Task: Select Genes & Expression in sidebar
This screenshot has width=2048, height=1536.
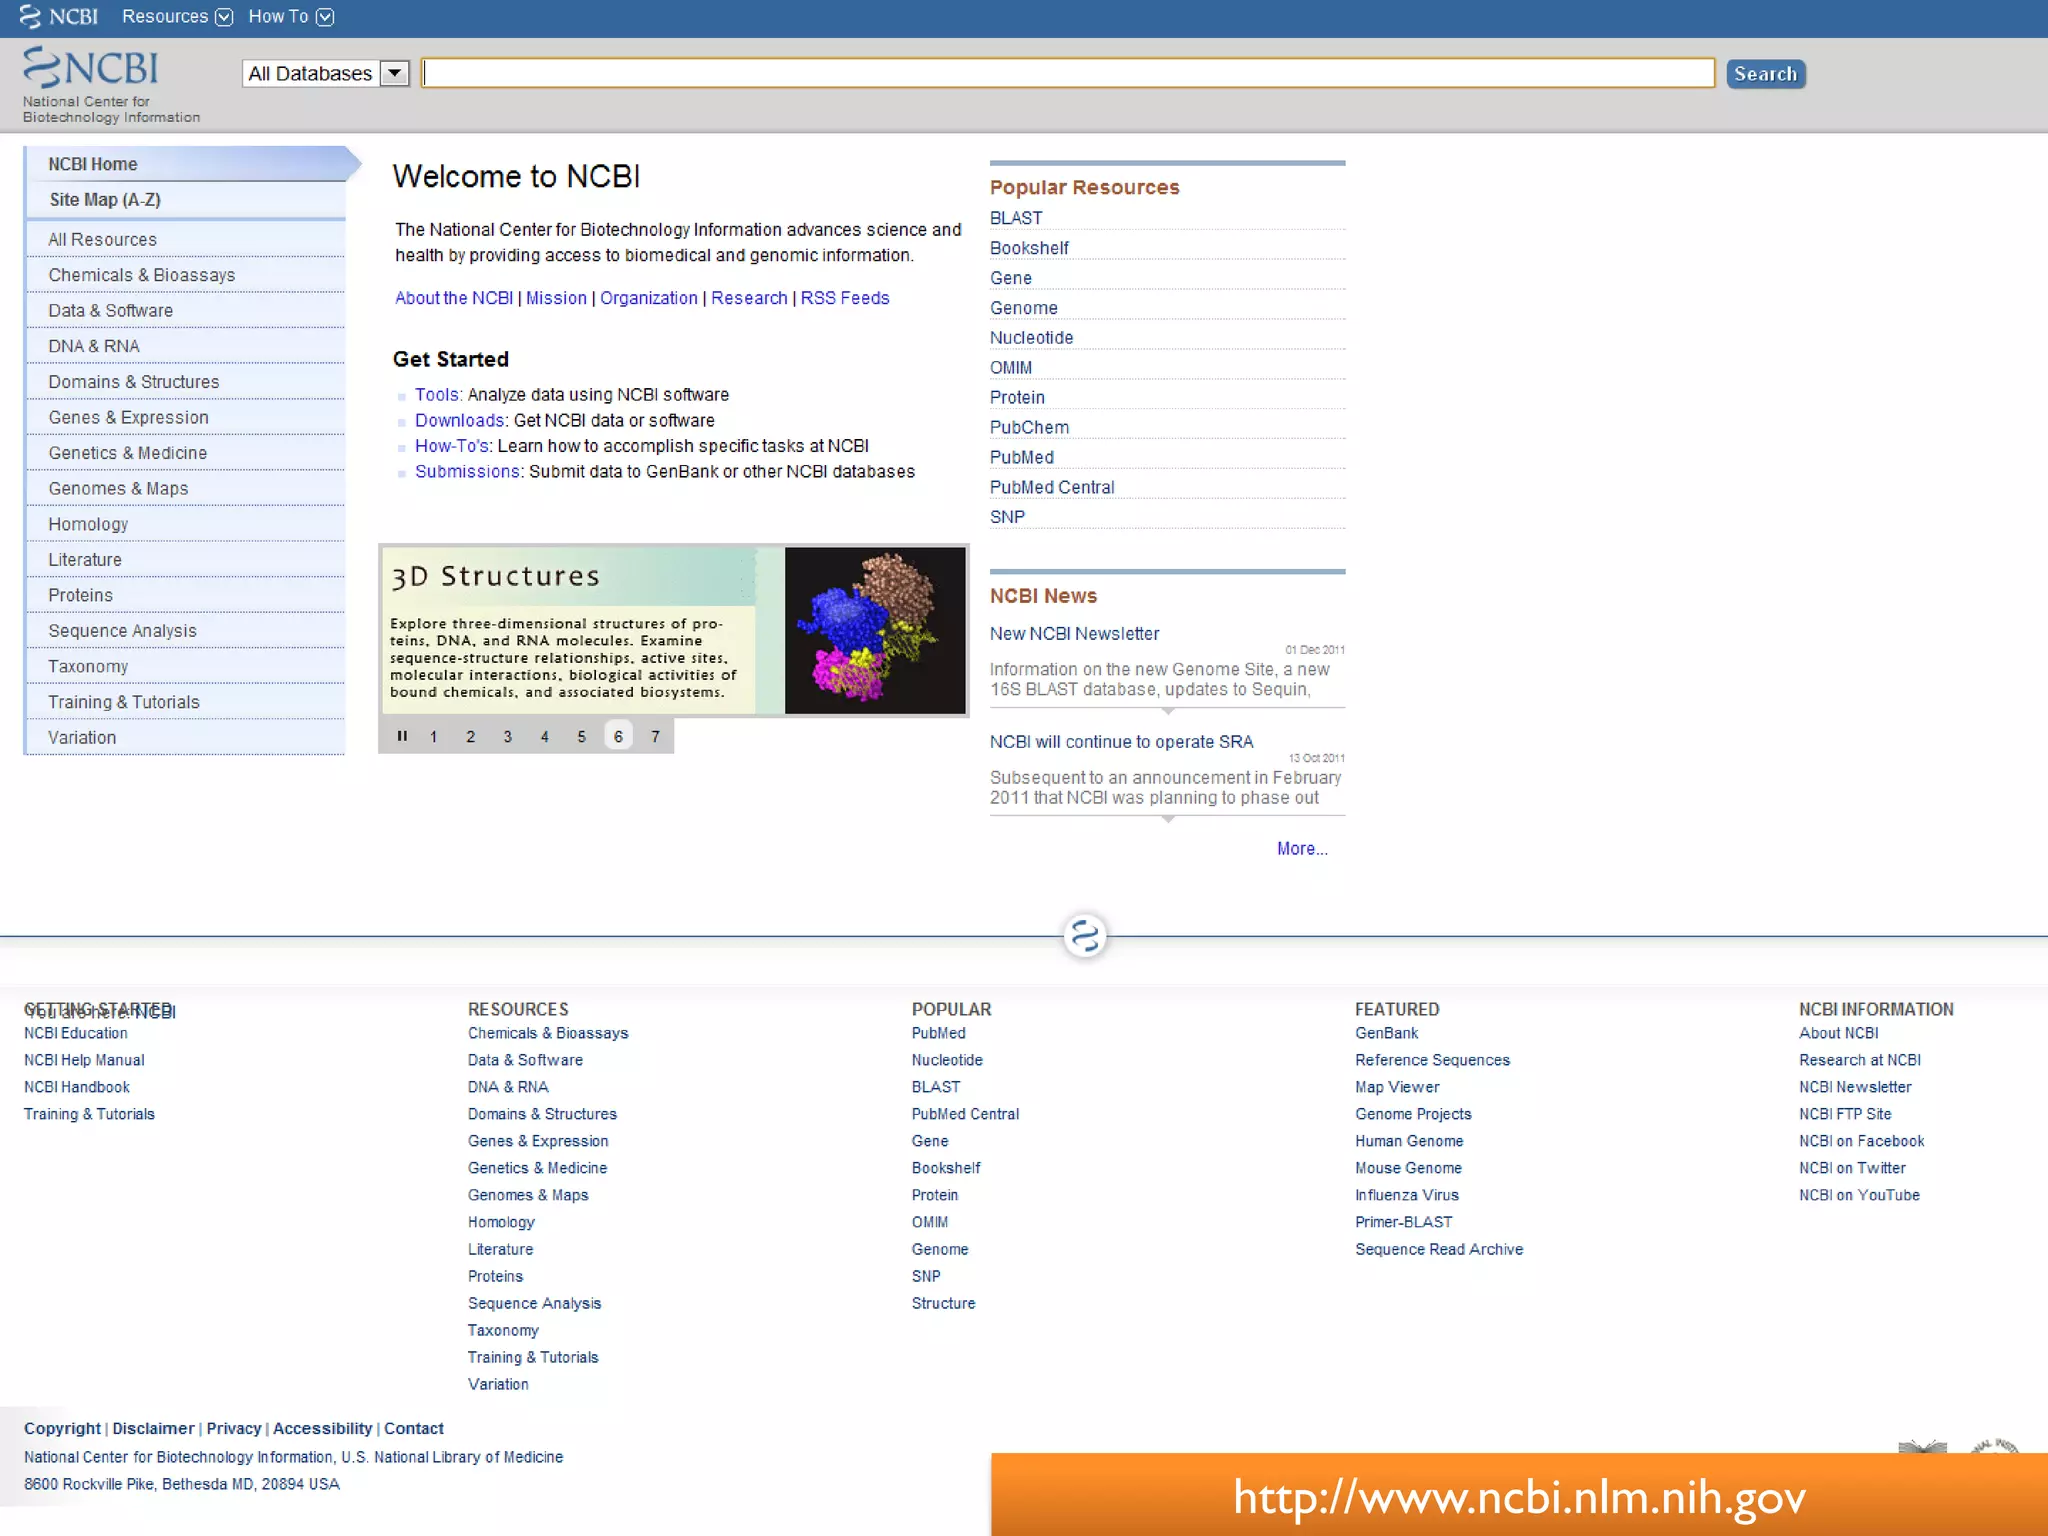Action: pos(186,417)
